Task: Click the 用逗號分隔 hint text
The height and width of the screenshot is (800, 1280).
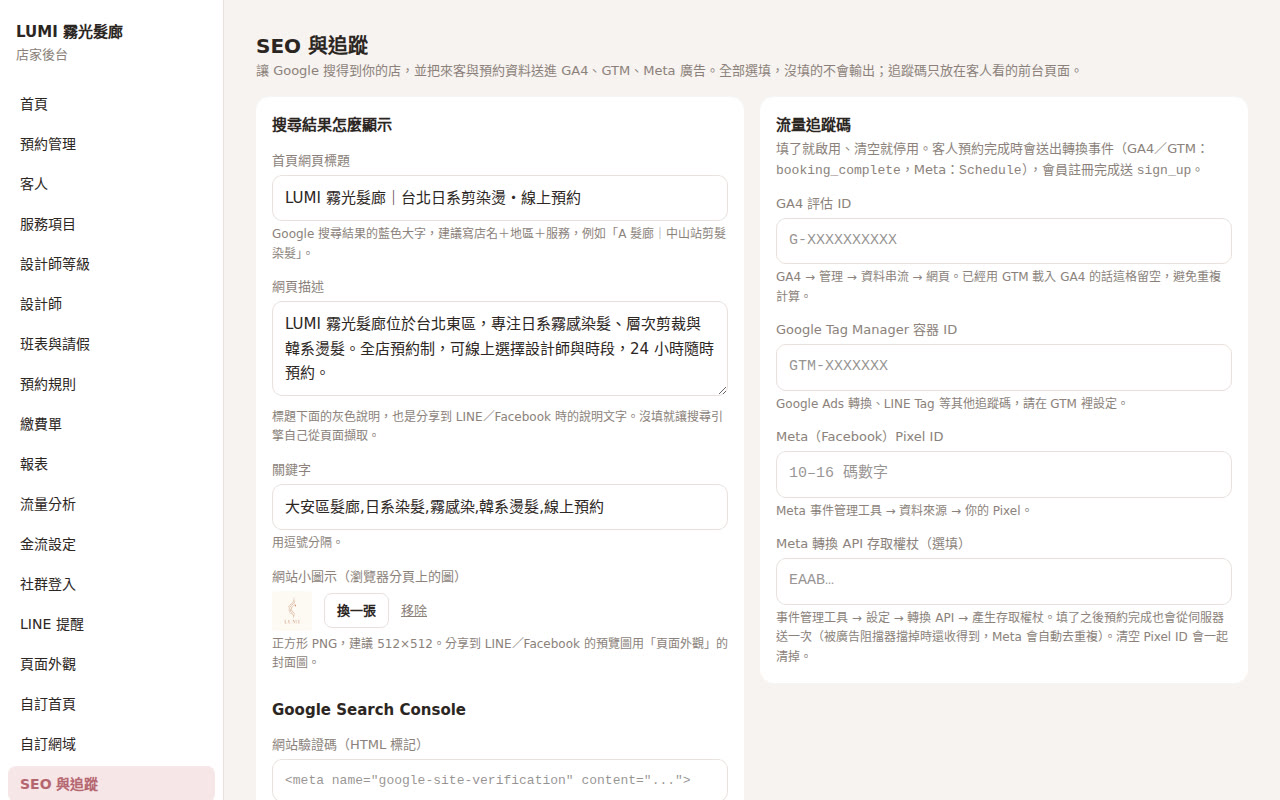Action: 307,542
